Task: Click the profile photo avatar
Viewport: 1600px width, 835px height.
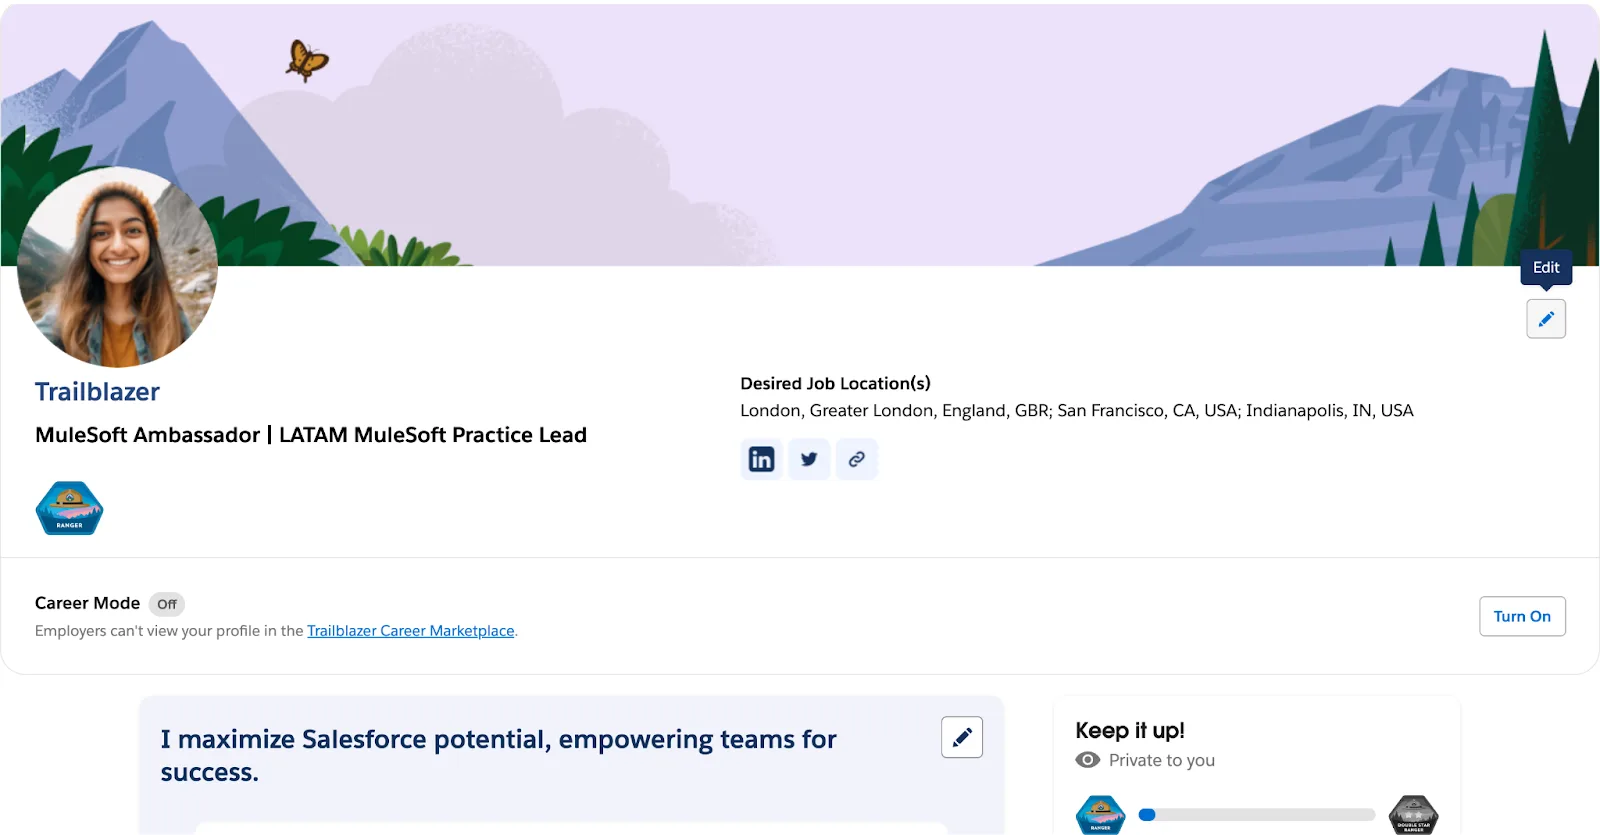Action: pos(117,267)
